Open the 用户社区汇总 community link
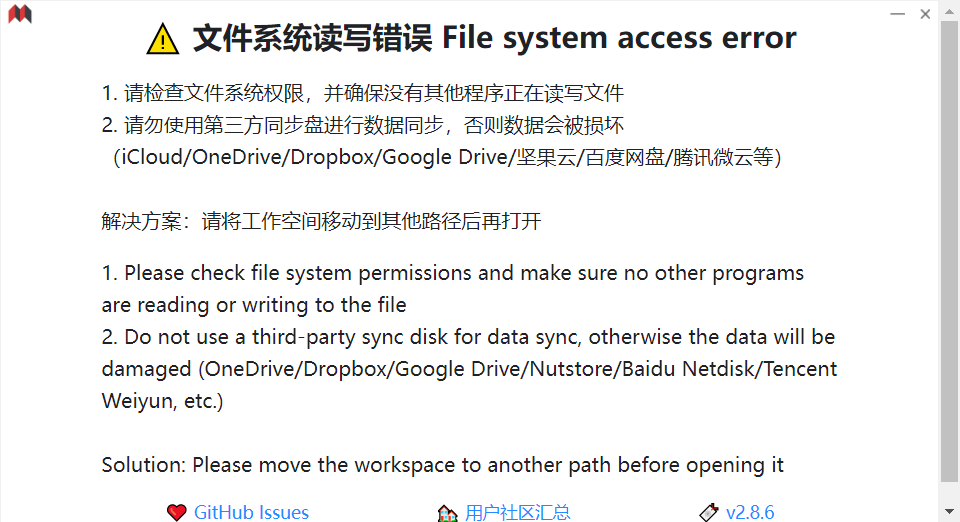The width and height of the screenshot is (960, 522). [x=517, y=512]
